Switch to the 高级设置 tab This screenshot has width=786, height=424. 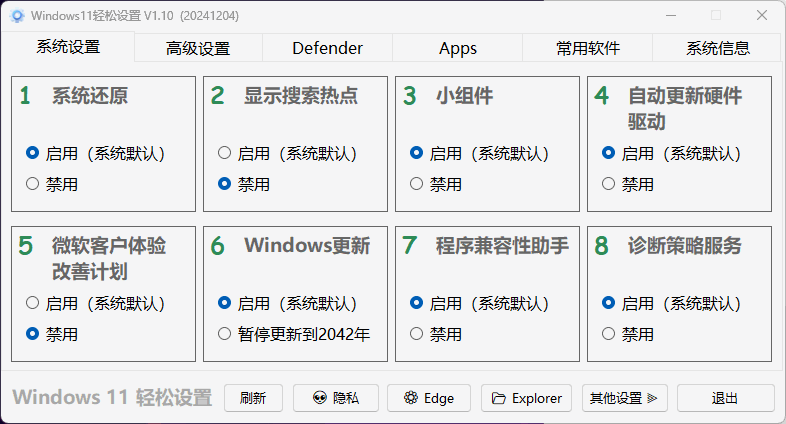pyautogui.click(x=198, y=48)
